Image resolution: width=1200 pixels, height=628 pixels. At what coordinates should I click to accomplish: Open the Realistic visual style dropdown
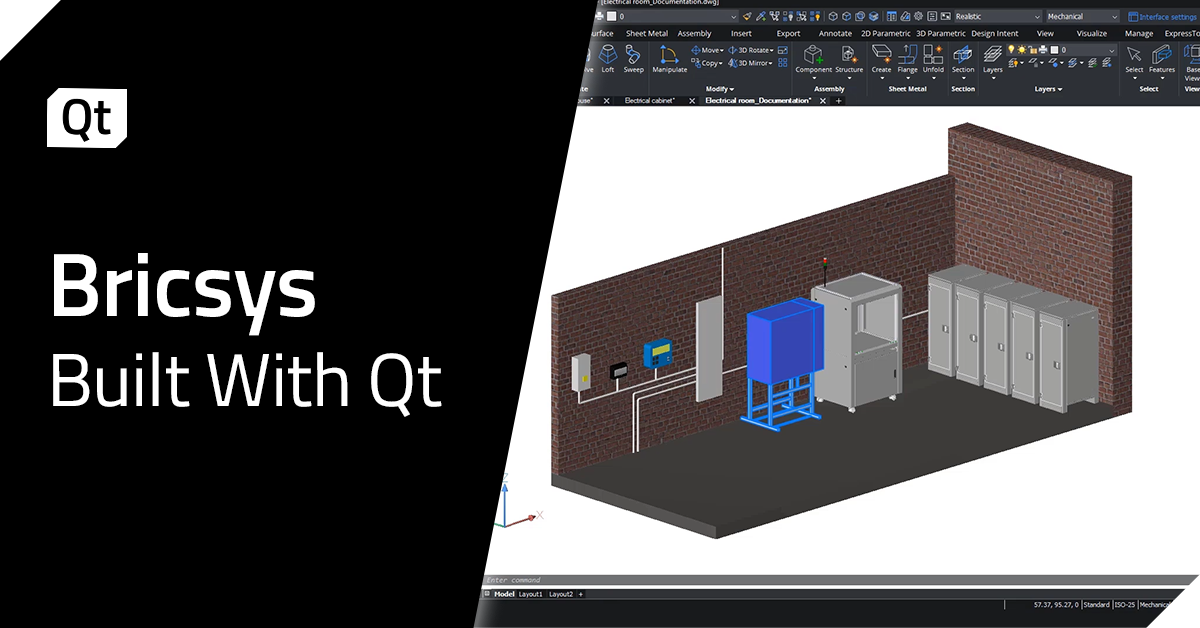(x=1035, y=16)
